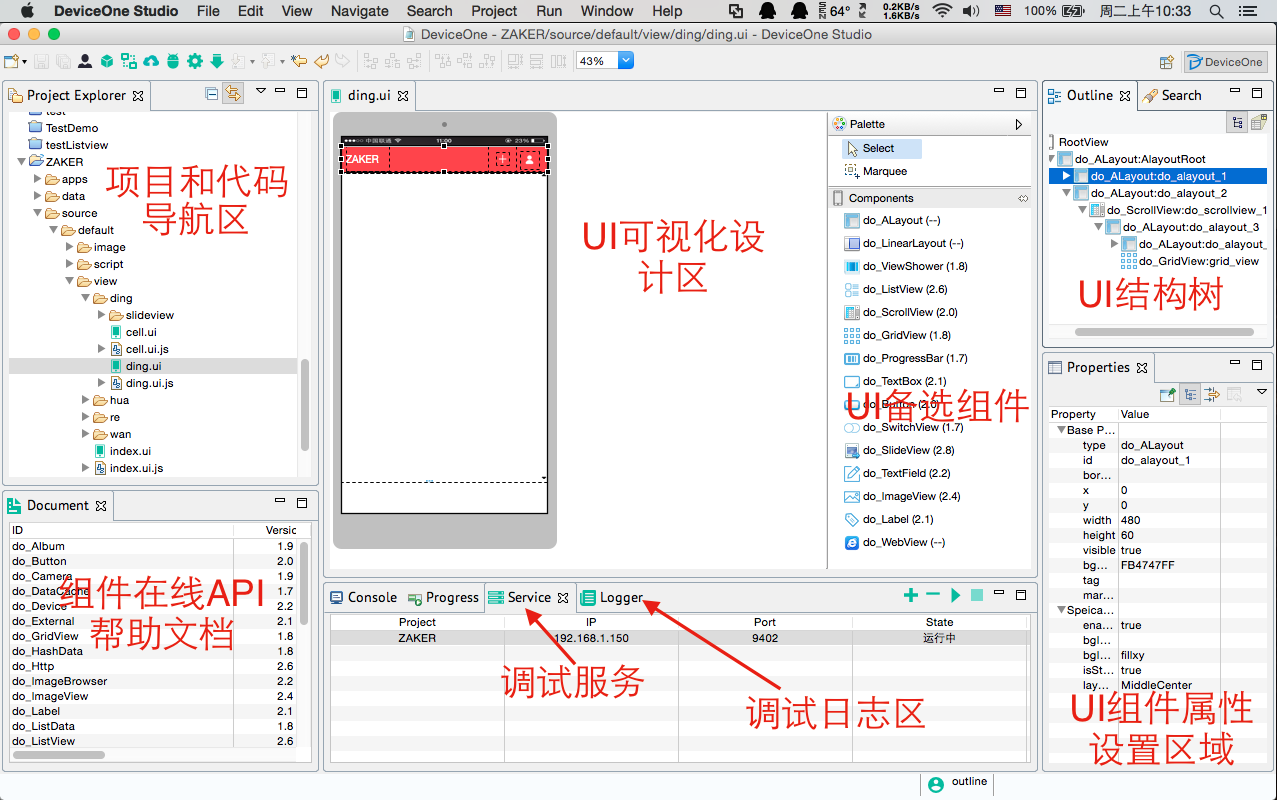This screenshot has width=1277, height=800.
Task: Toggle Link with Editor in Project Explorer
Action: coord(232,93)
